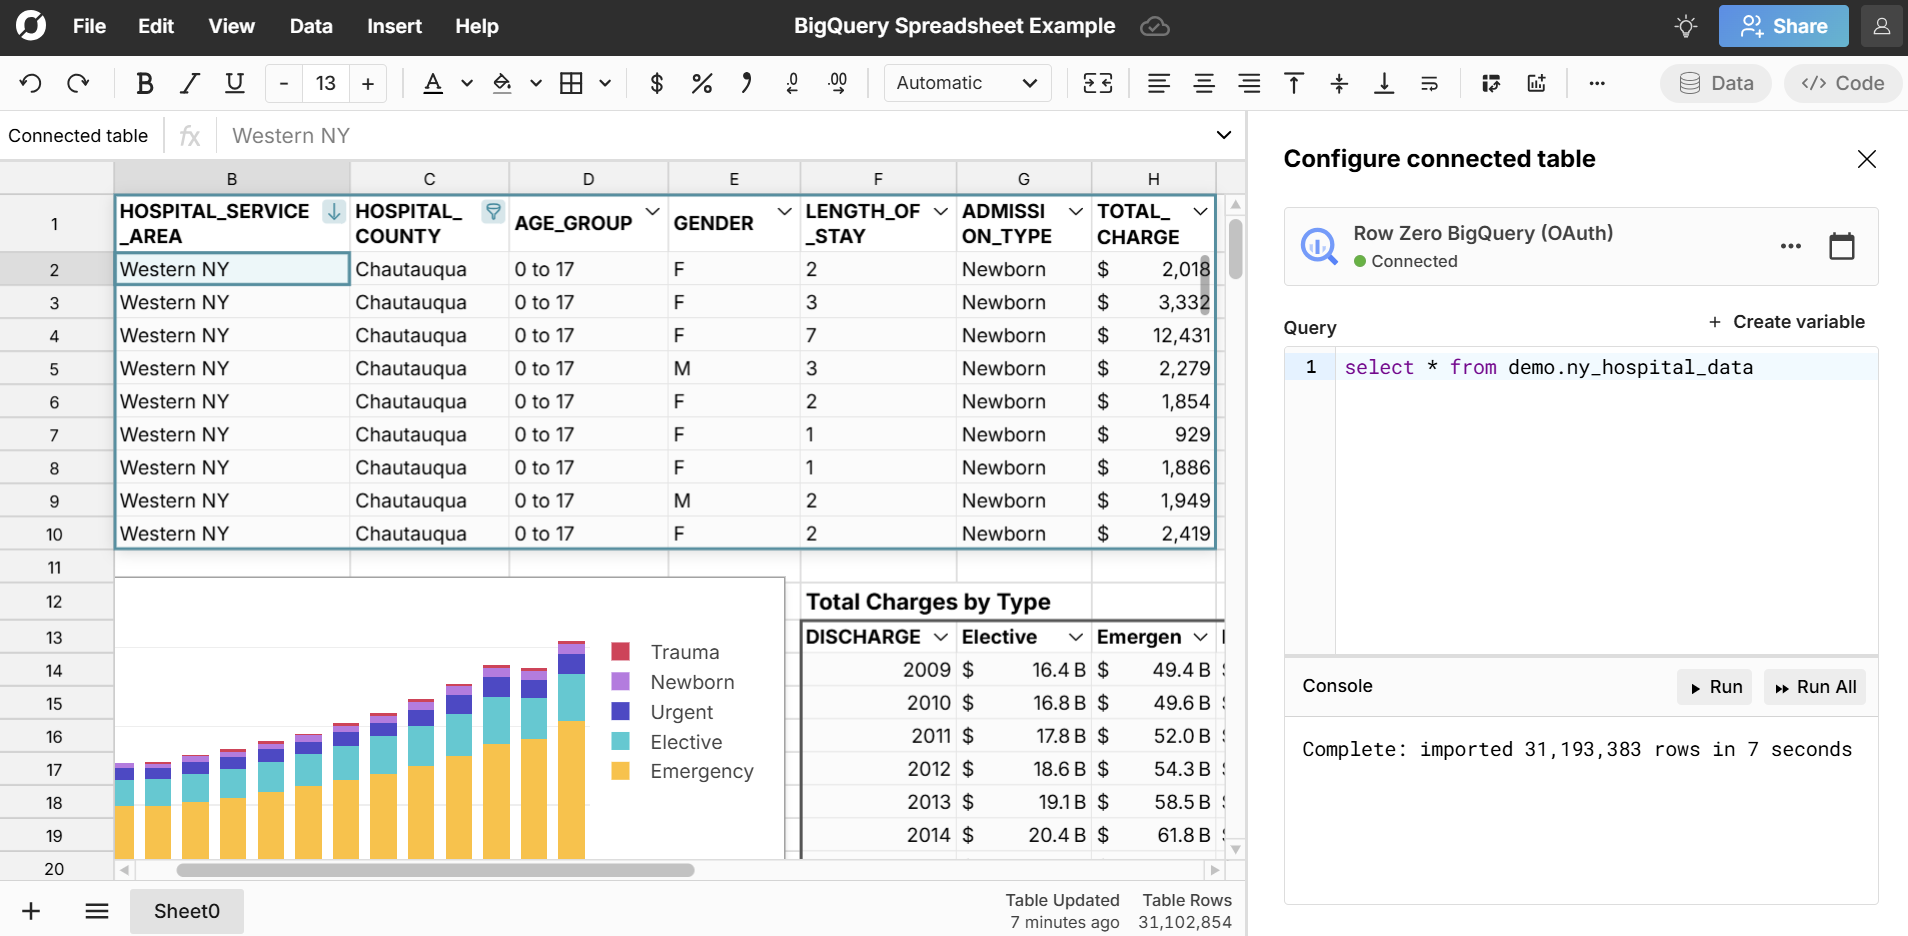Click the insert chart icon

pyautogui.click(x=1536, y=83)
